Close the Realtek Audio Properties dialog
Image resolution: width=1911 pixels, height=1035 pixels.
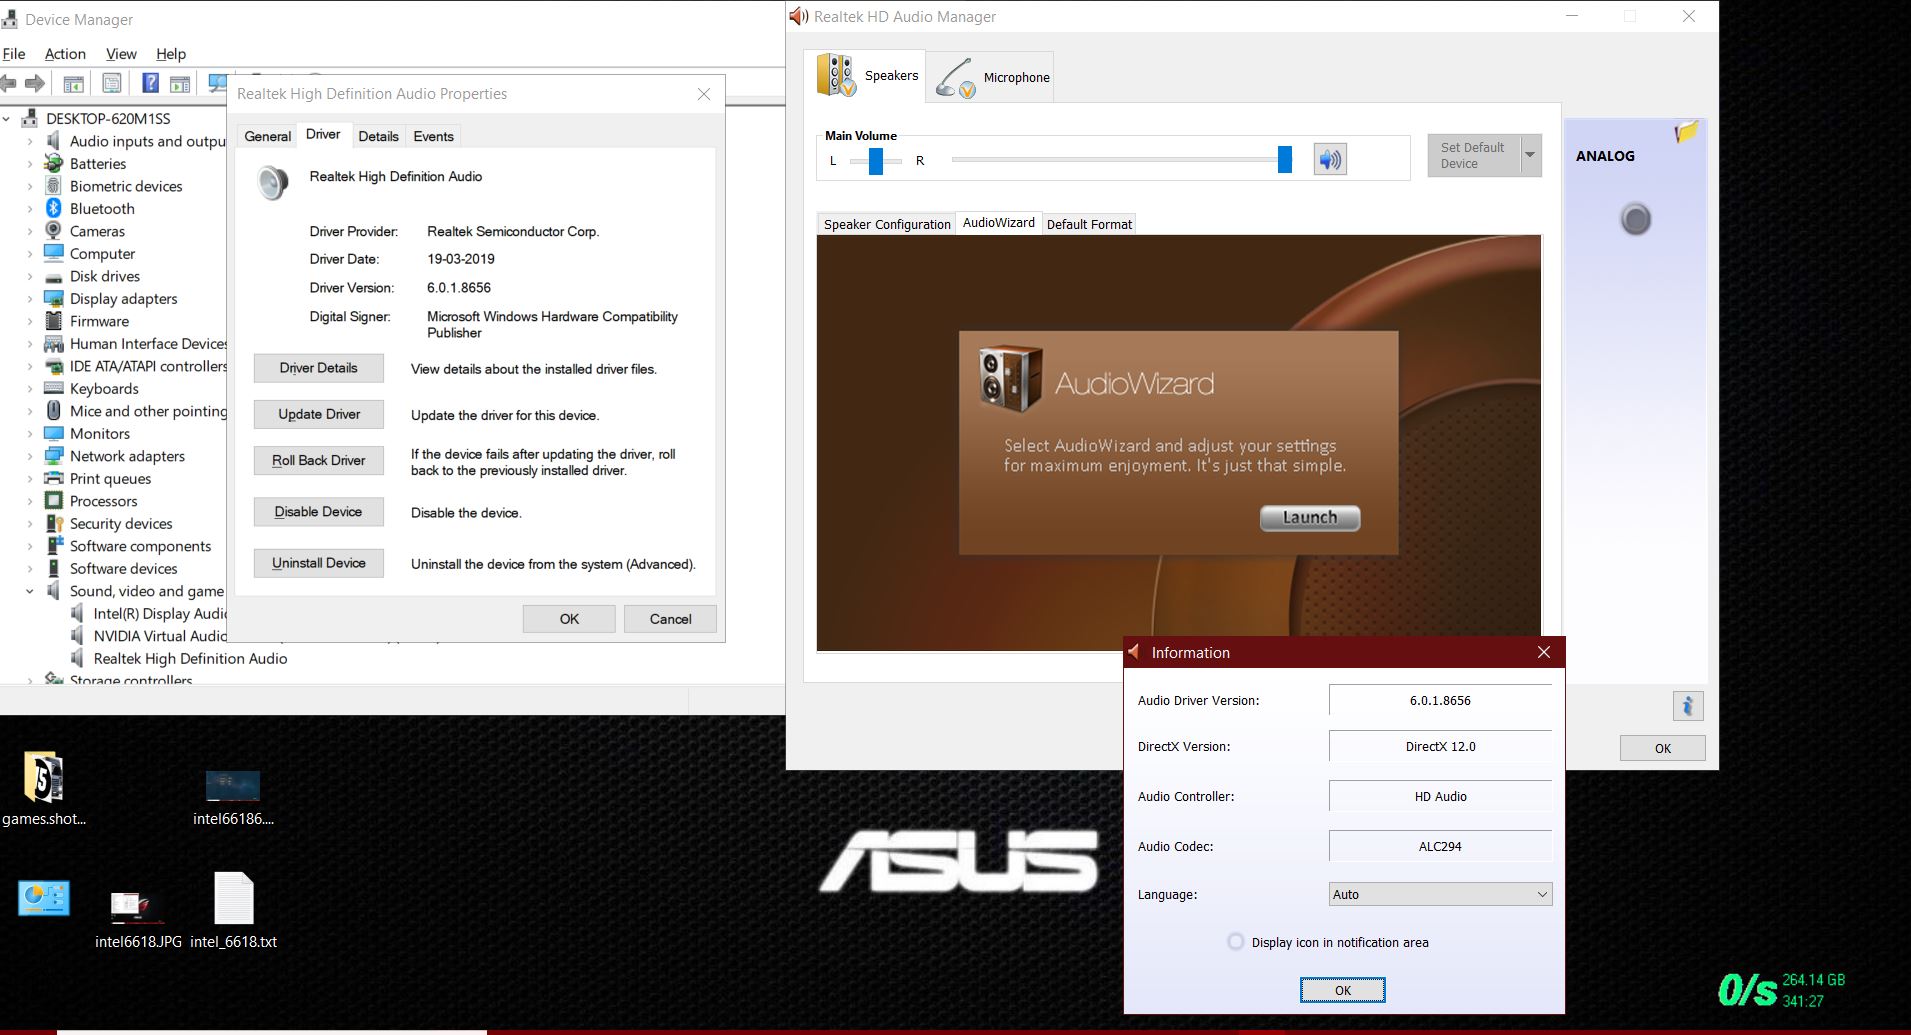pos(703,94)
